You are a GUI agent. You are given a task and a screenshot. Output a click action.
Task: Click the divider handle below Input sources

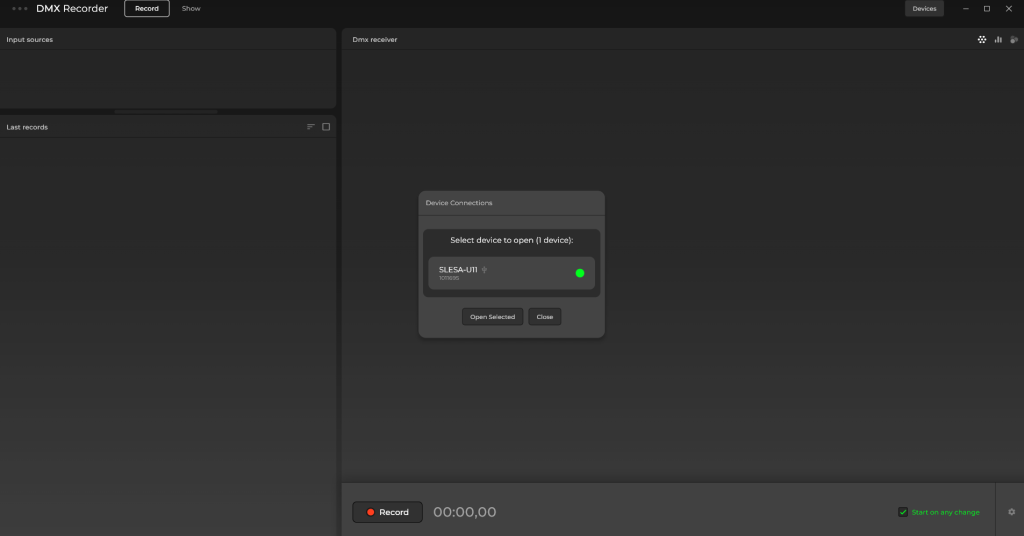tap(167, 111)
